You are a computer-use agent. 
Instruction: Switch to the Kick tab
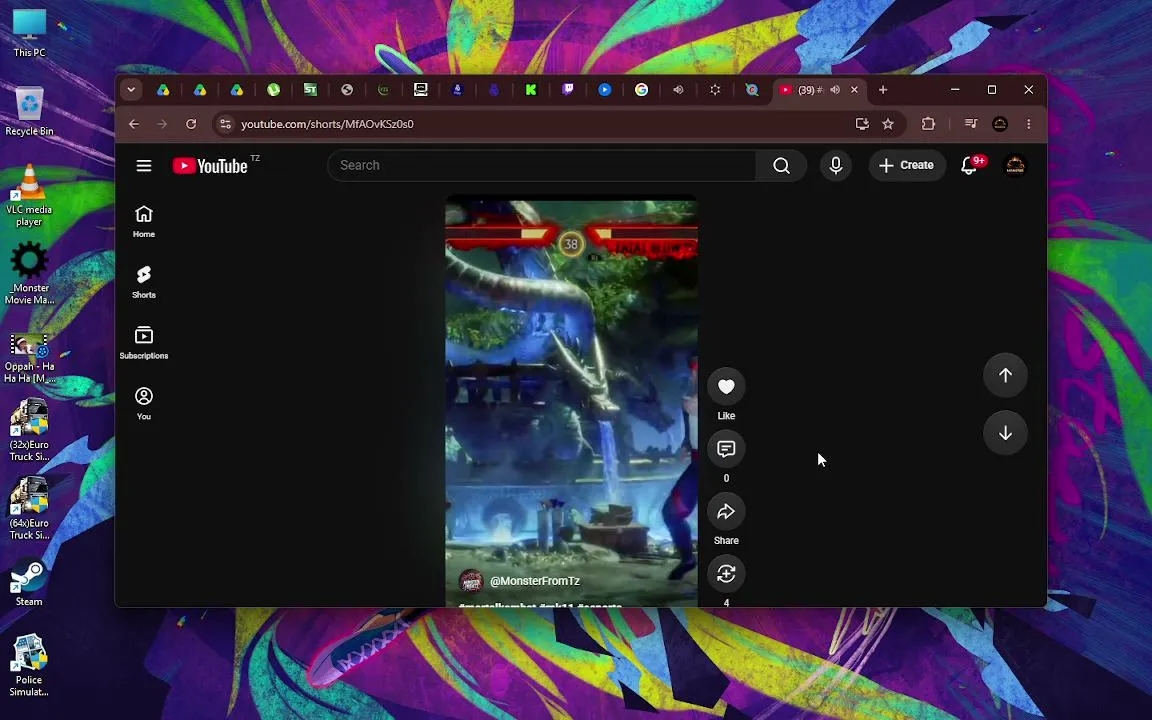point(530,90)
